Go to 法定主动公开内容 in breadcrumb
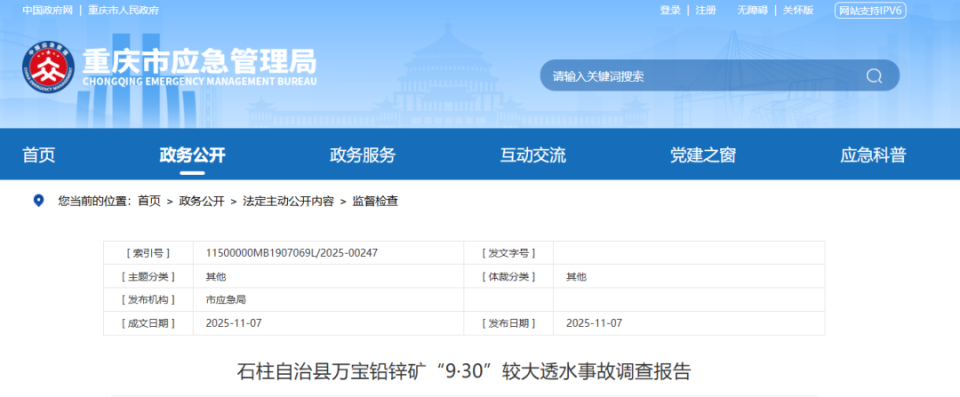 (288, 201)
